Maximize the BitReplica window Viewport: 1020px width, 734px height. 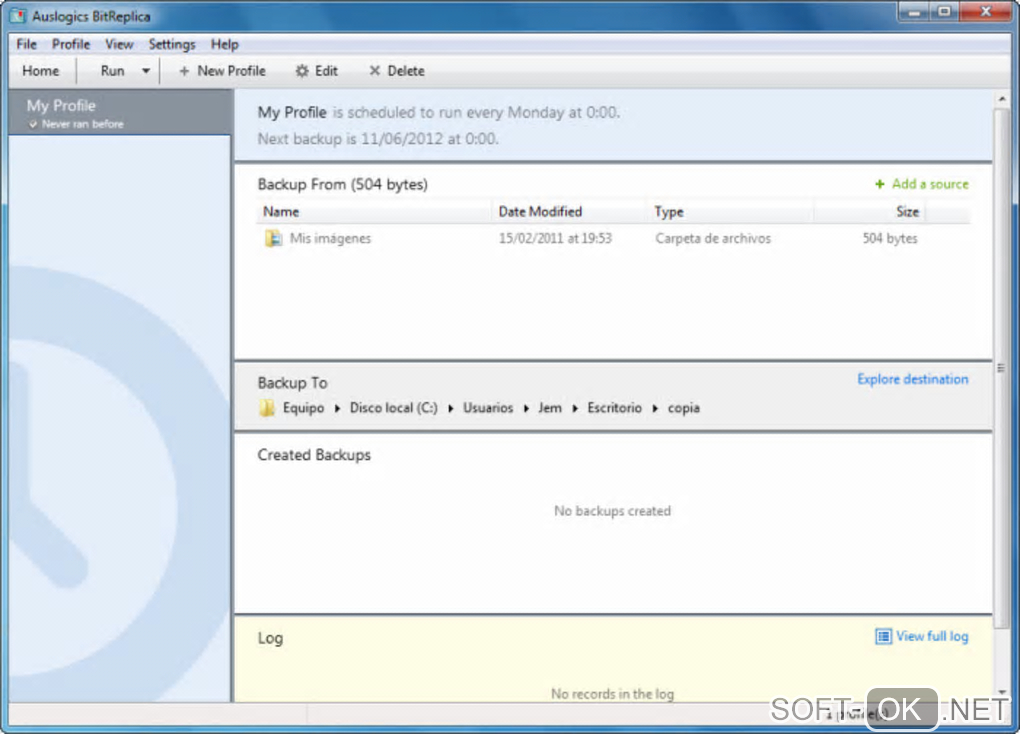[x=945, y=12]
